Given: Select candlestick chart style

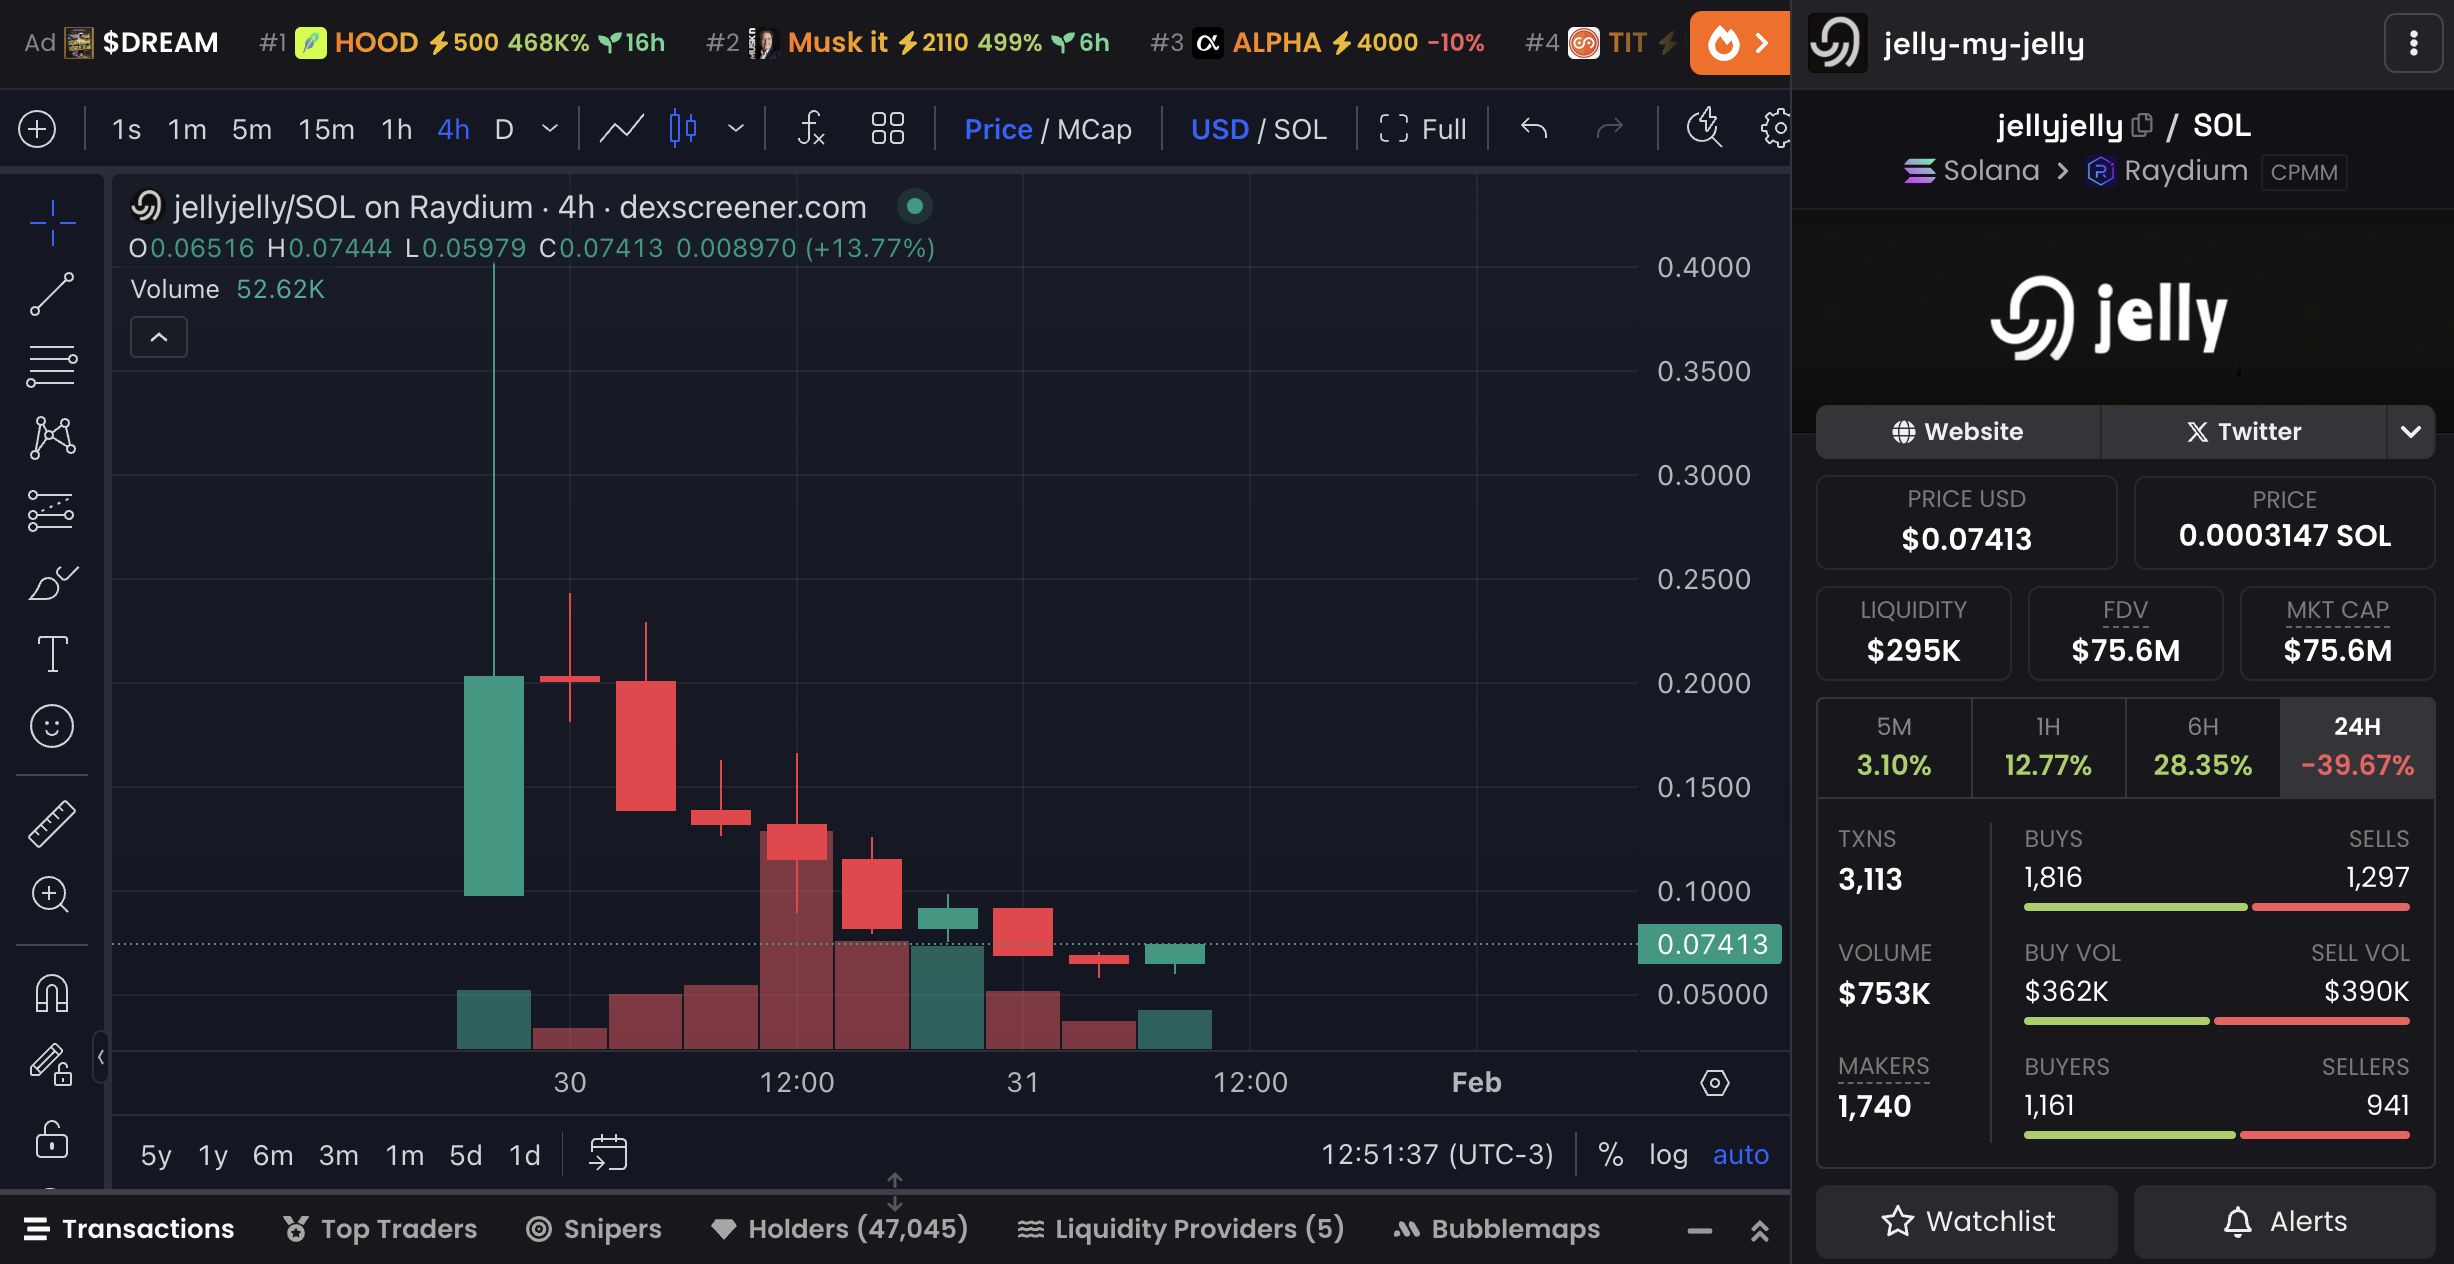Looking at the screenshot, I should point(683,129).
